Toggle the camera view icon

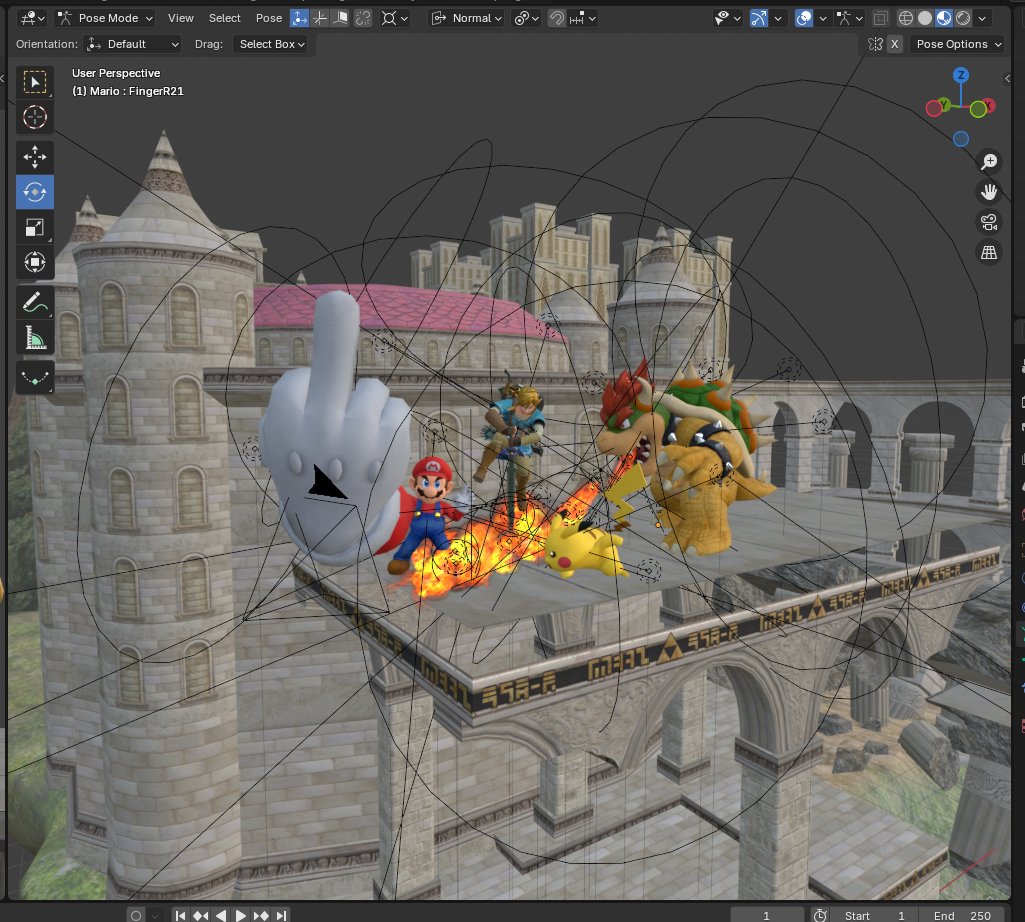[989, 222]
